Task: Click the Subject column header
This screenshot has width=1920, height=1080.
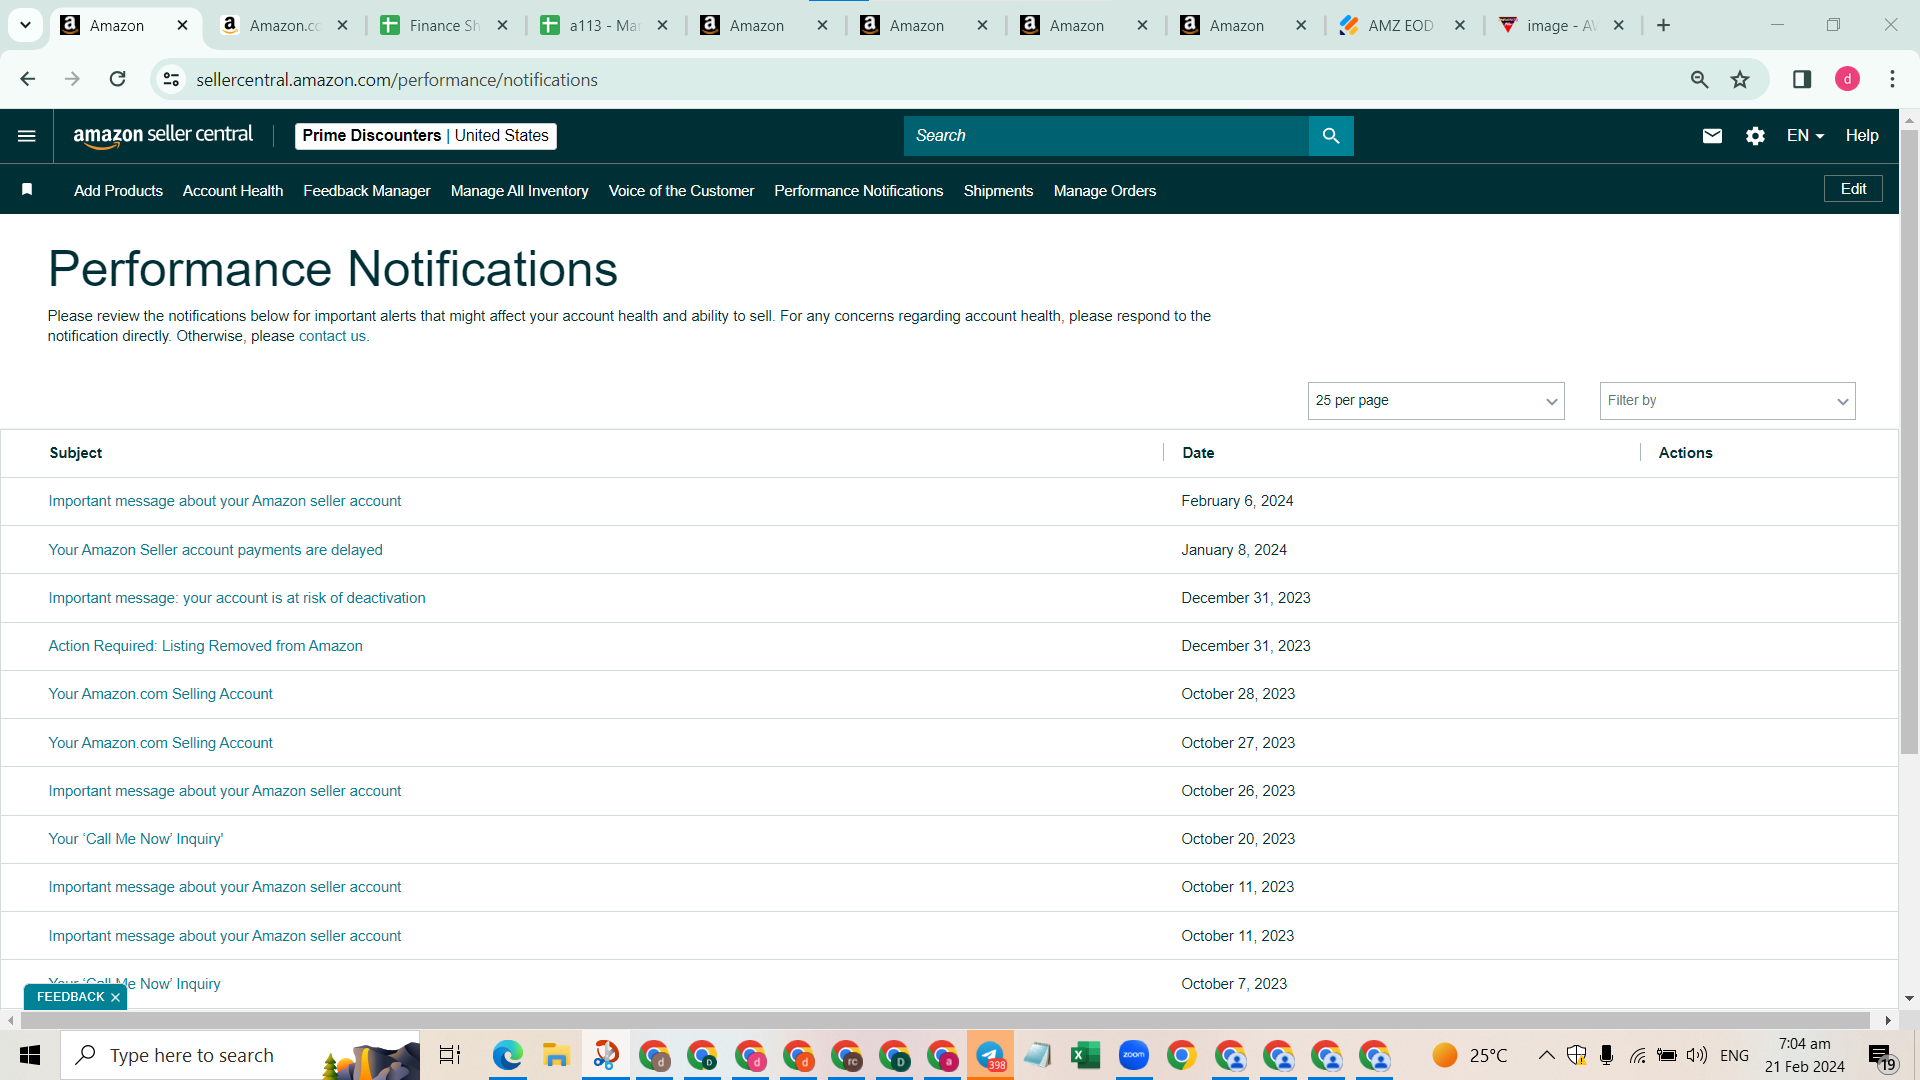Action: click(x=76, y=453)
